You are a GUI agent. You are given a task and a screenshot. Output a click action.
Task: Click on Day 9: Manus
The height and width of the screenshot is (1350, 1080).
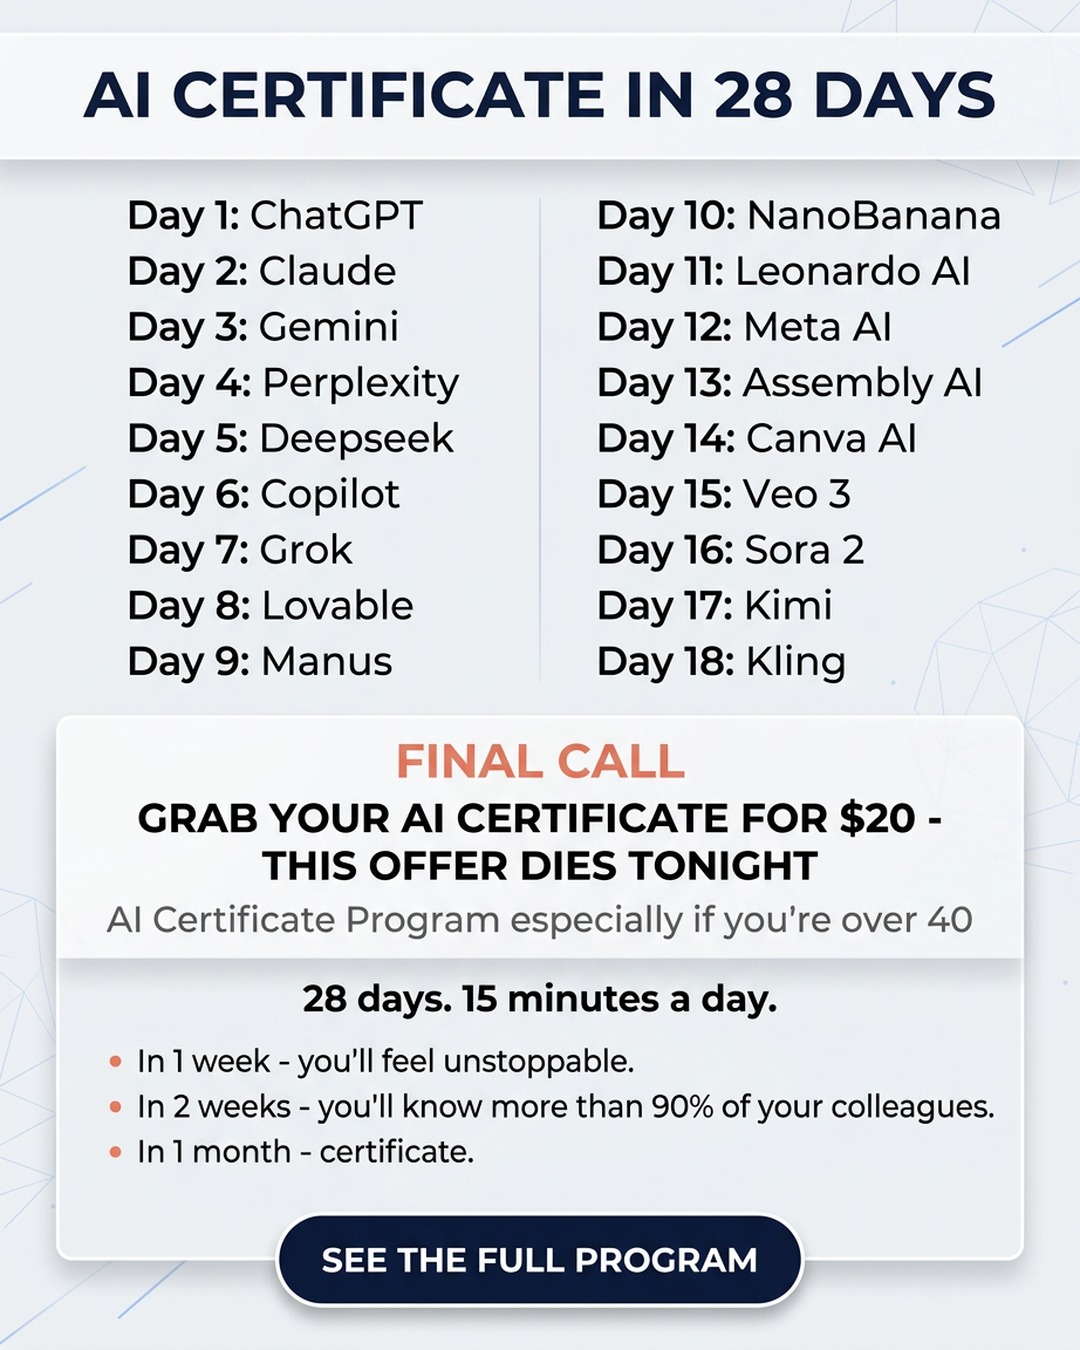(x=260, y=662)
